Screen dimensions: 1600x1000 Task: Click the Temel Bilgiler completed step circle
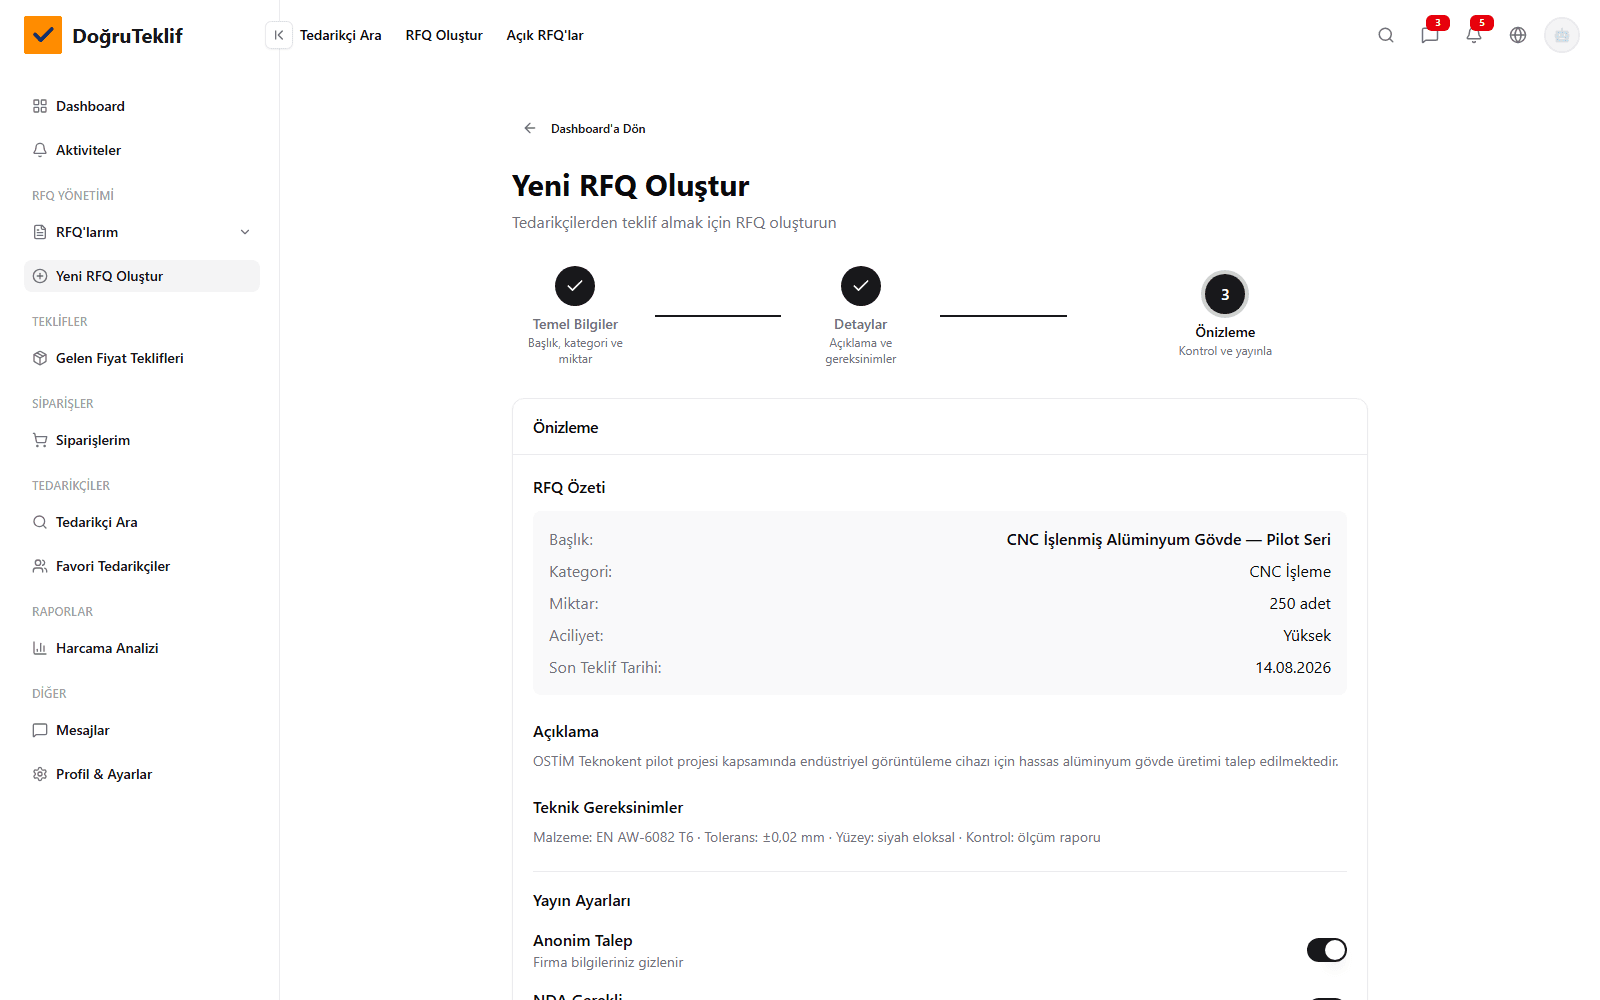pos(575,286)
